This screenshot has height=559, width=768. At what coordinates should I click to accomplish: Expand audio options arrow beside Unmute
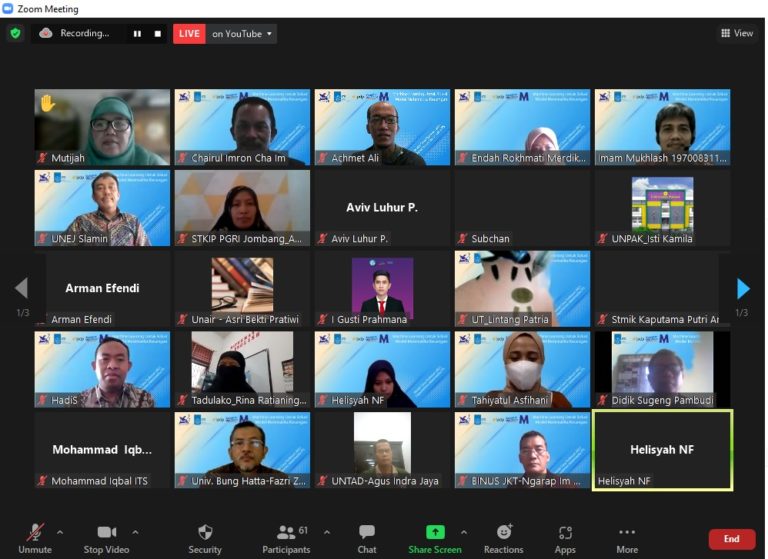(60, 532)
